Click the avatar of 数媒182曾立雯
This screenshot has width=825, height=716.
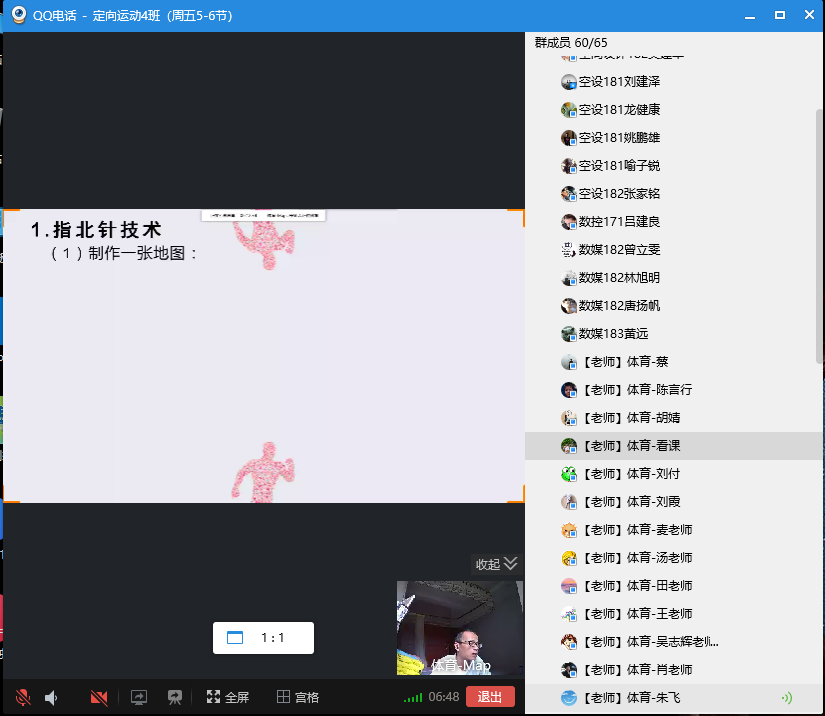coord(569,249)
